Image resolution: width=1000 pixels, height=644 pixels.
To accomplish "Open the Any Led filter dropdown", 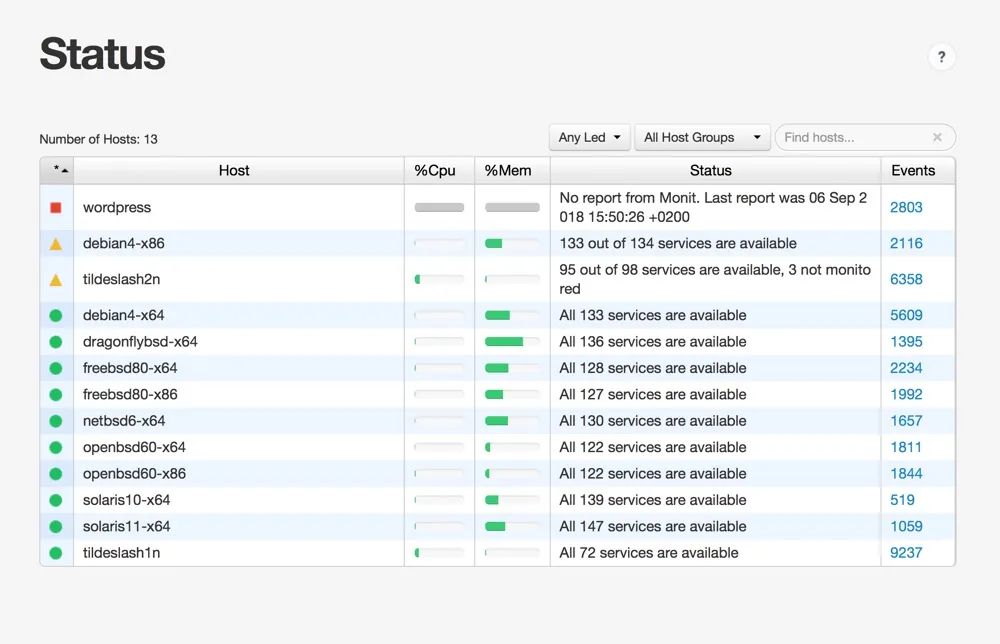I will tap(589, 138).
